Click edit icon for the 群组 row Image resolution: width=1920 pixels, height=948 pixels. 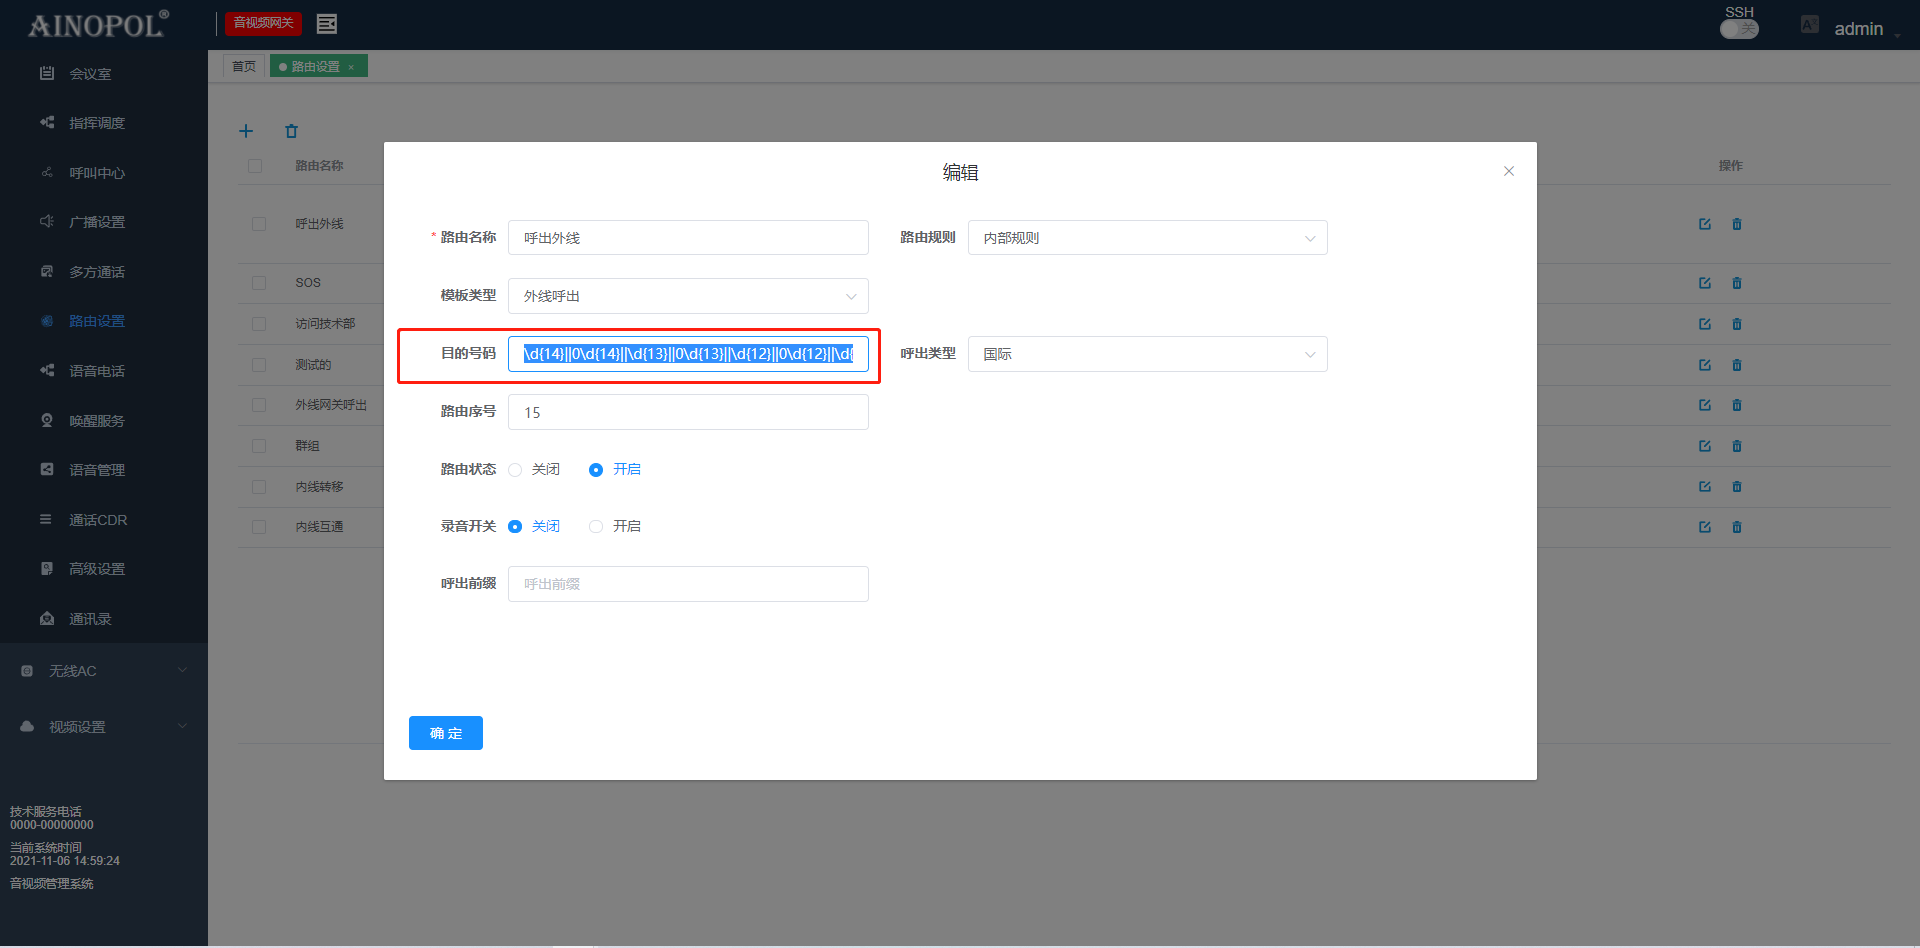[x=1705, y=446]
